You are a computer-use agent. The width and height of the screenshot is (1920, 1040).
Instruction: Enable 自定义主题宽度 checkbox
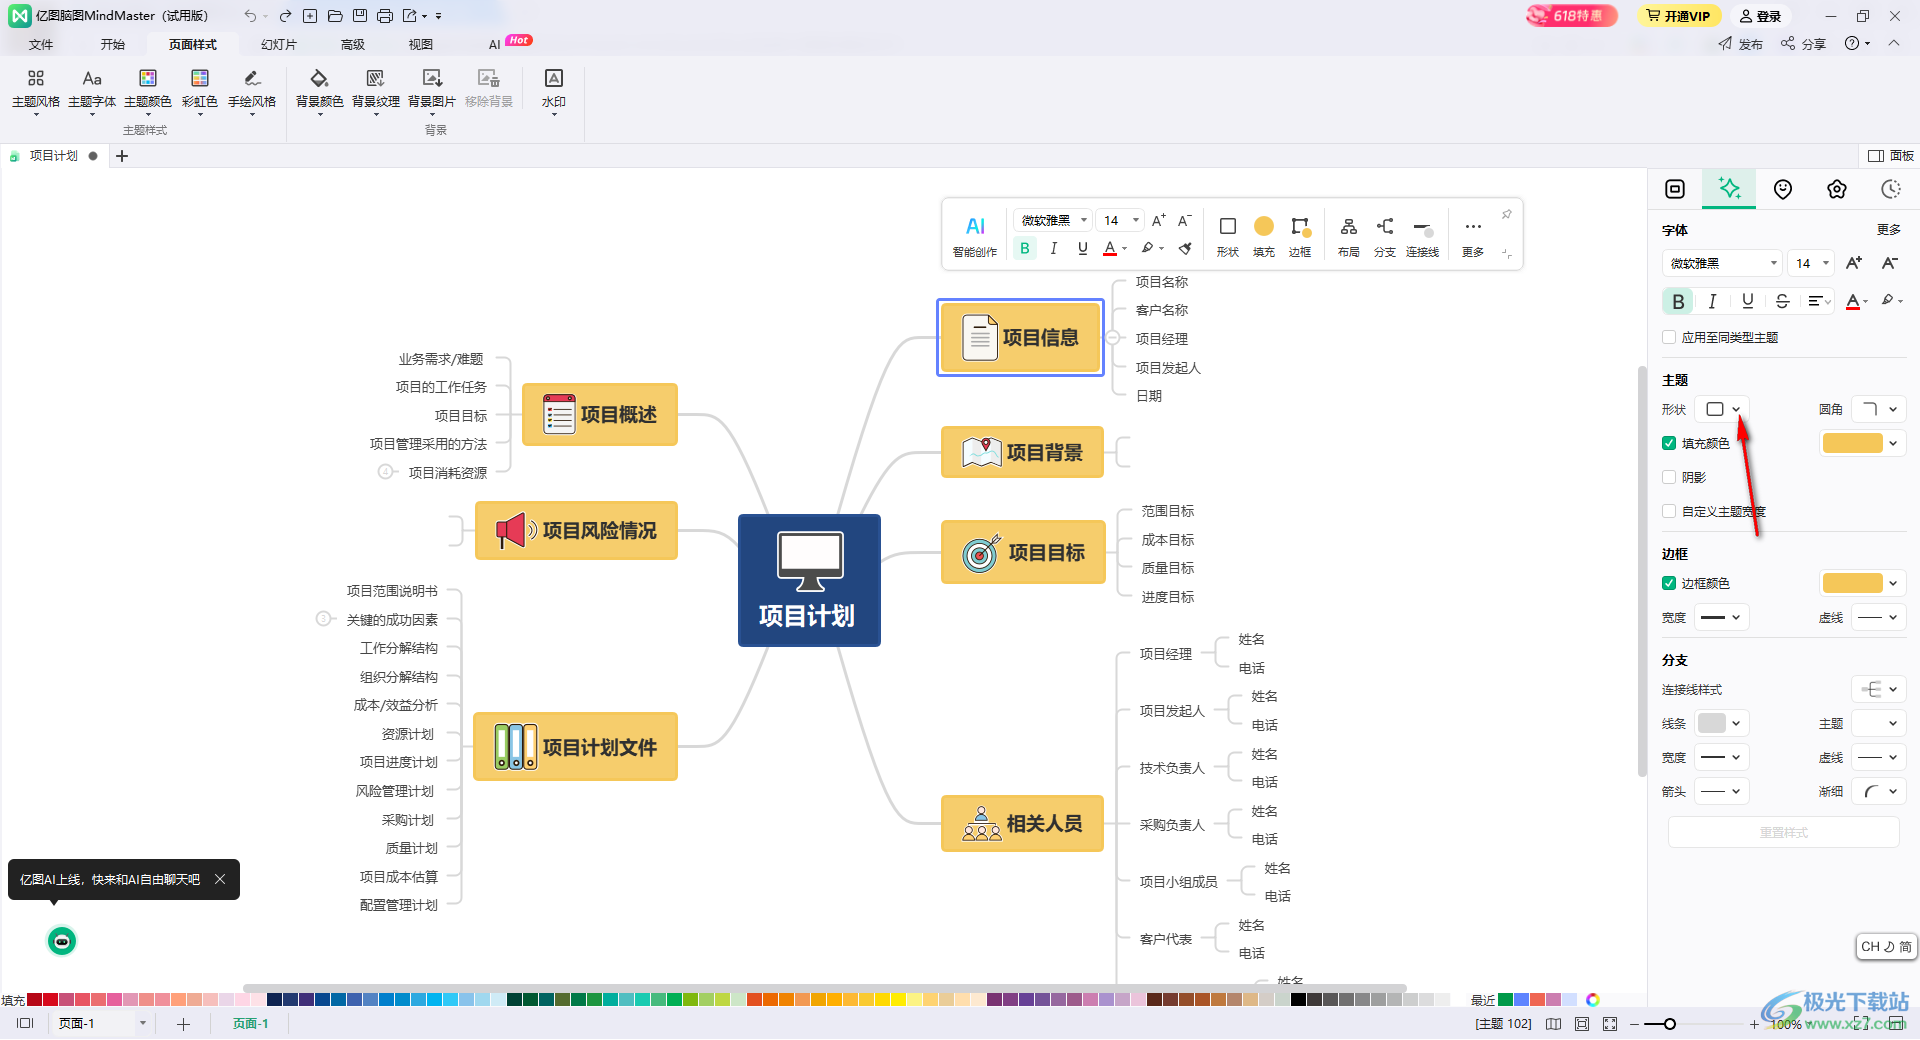[1669, 511]
